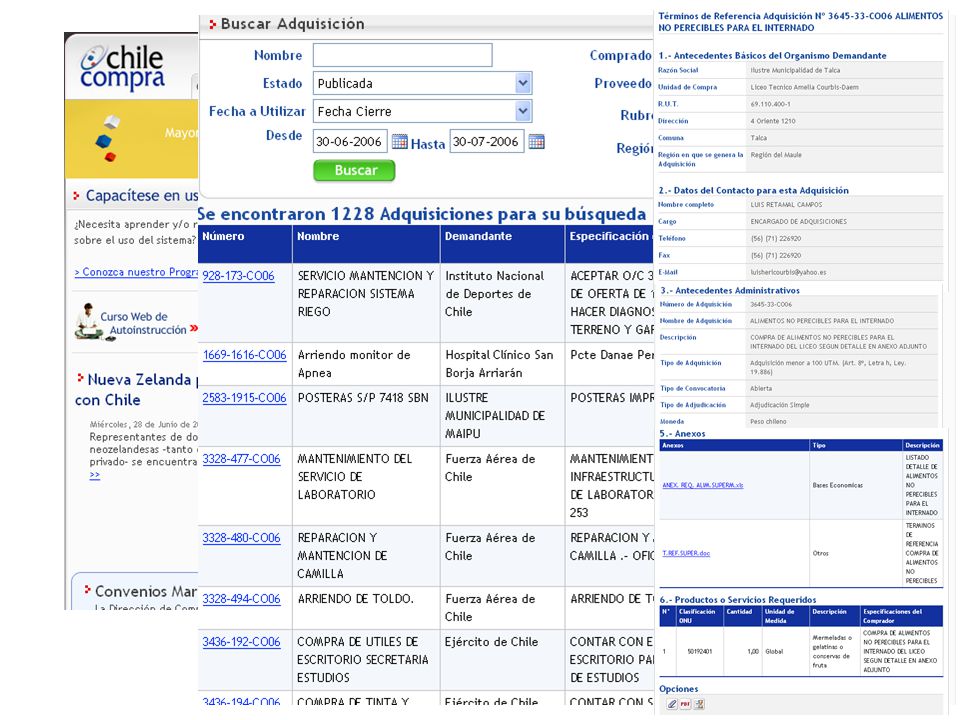Open the Hasta date calendar picker icon
This screenshot has width=960, height=720.
[536, 141]
